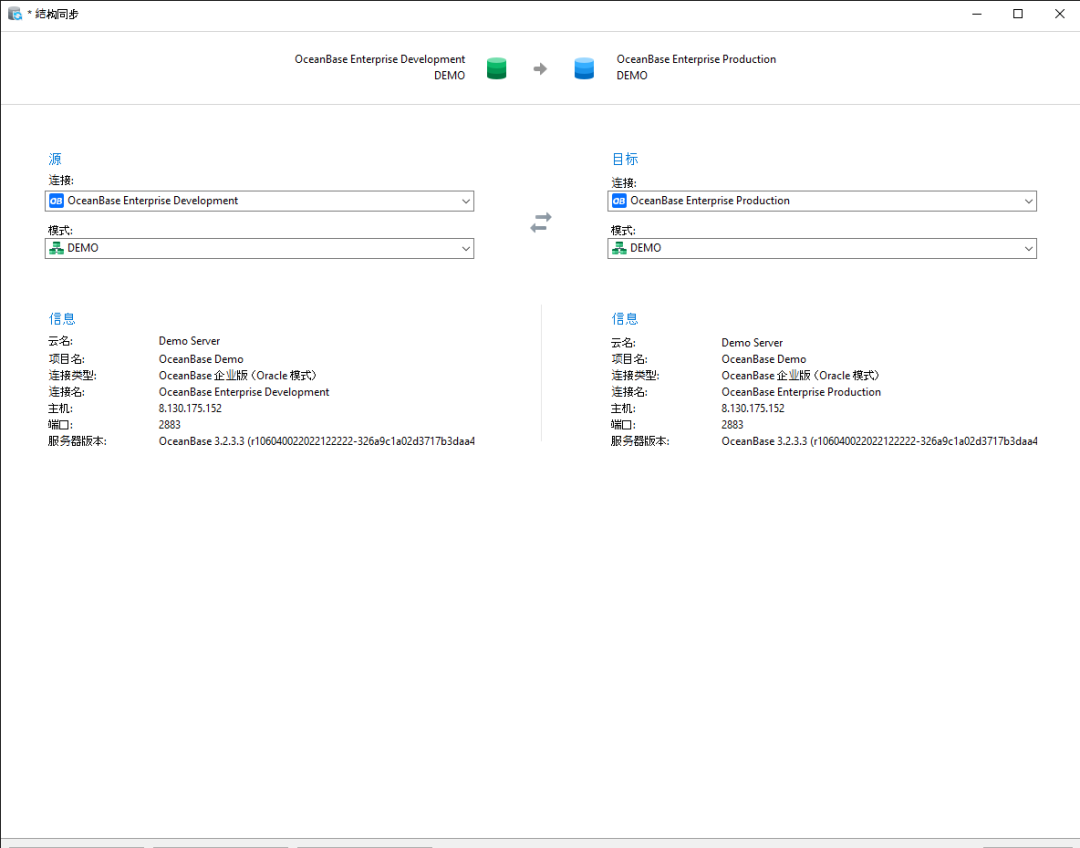Screen dimensions: 1080x848
Task: Click the OB icon in source connection
Action: pyautogui.click(x=56, y=200)
